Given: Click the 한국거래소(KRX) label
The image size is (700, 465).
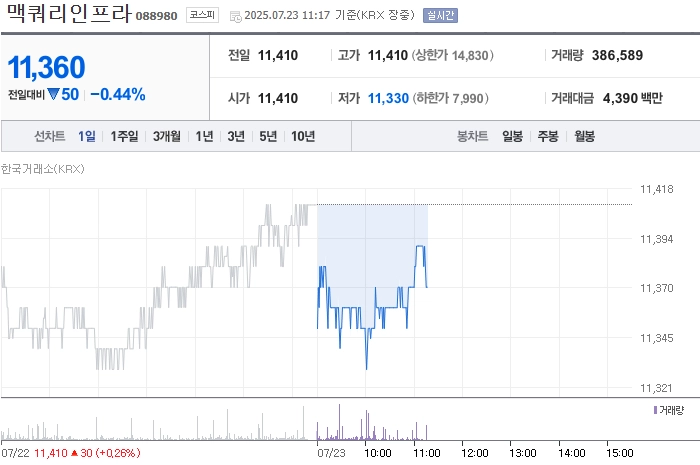Looking at the screenshot, I should pyautogui.click(x=42, y=169).
